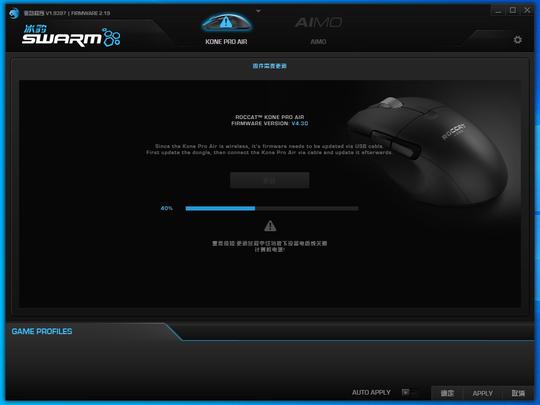The image size is (540, 405).
Task: Click the greyed-out update button above the progress bar
Action: click(270, 180)
